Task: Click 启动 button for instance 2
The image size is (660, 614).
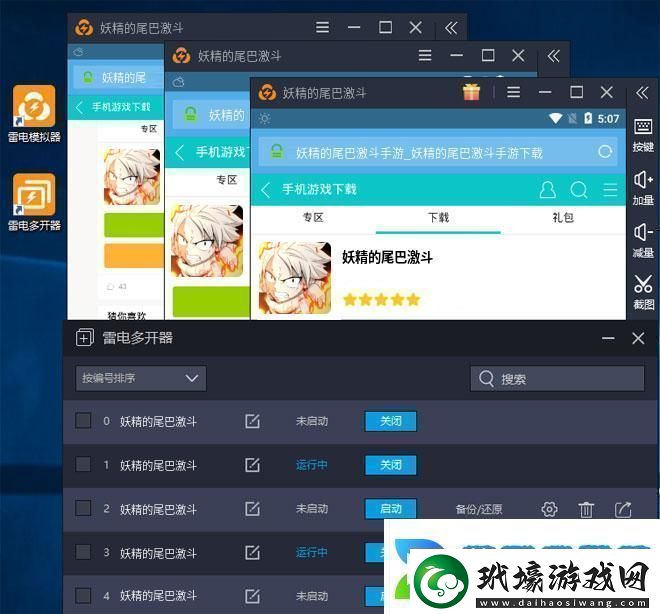Action: click(391, 509)
